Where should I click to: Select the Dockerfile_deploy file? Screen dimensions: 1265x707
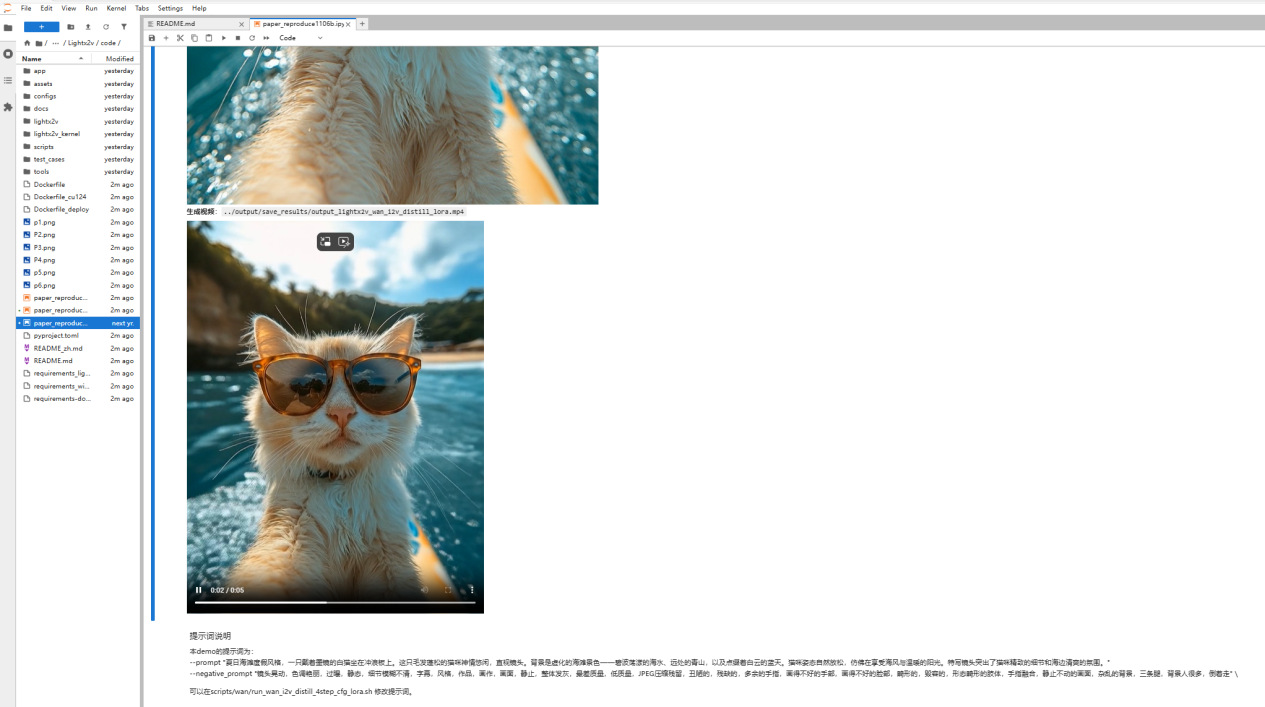78,210
